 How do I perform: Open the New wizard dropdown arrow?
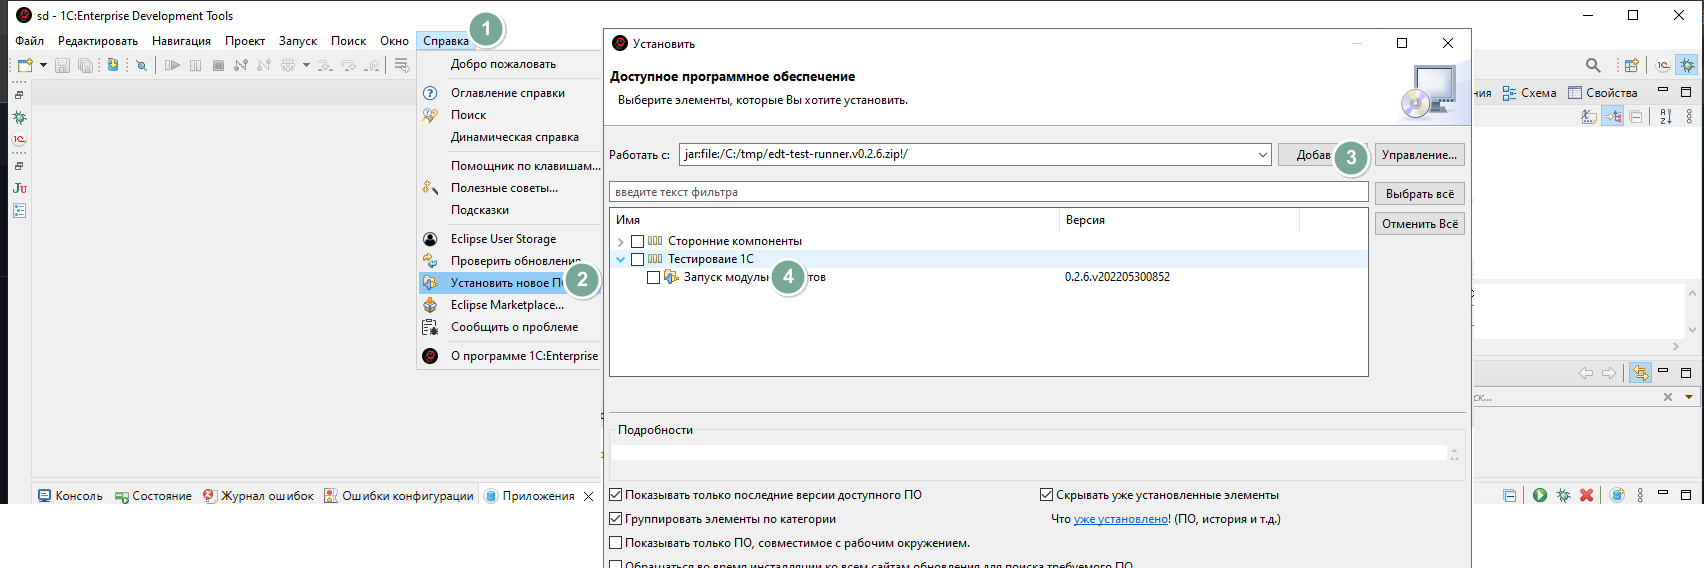tap(43, 65)
